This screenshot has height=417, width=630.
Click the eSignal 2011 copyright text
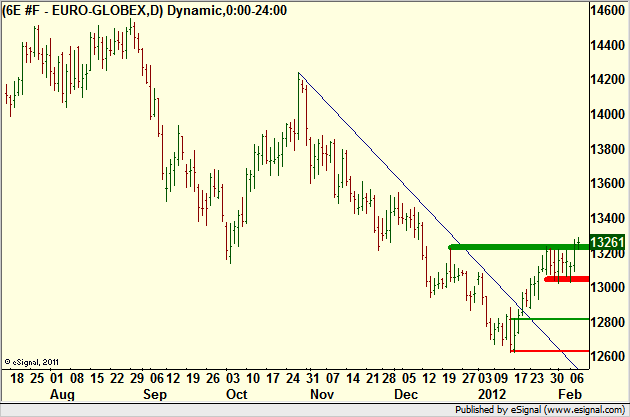pyautogui.click(x=33, y=362)
